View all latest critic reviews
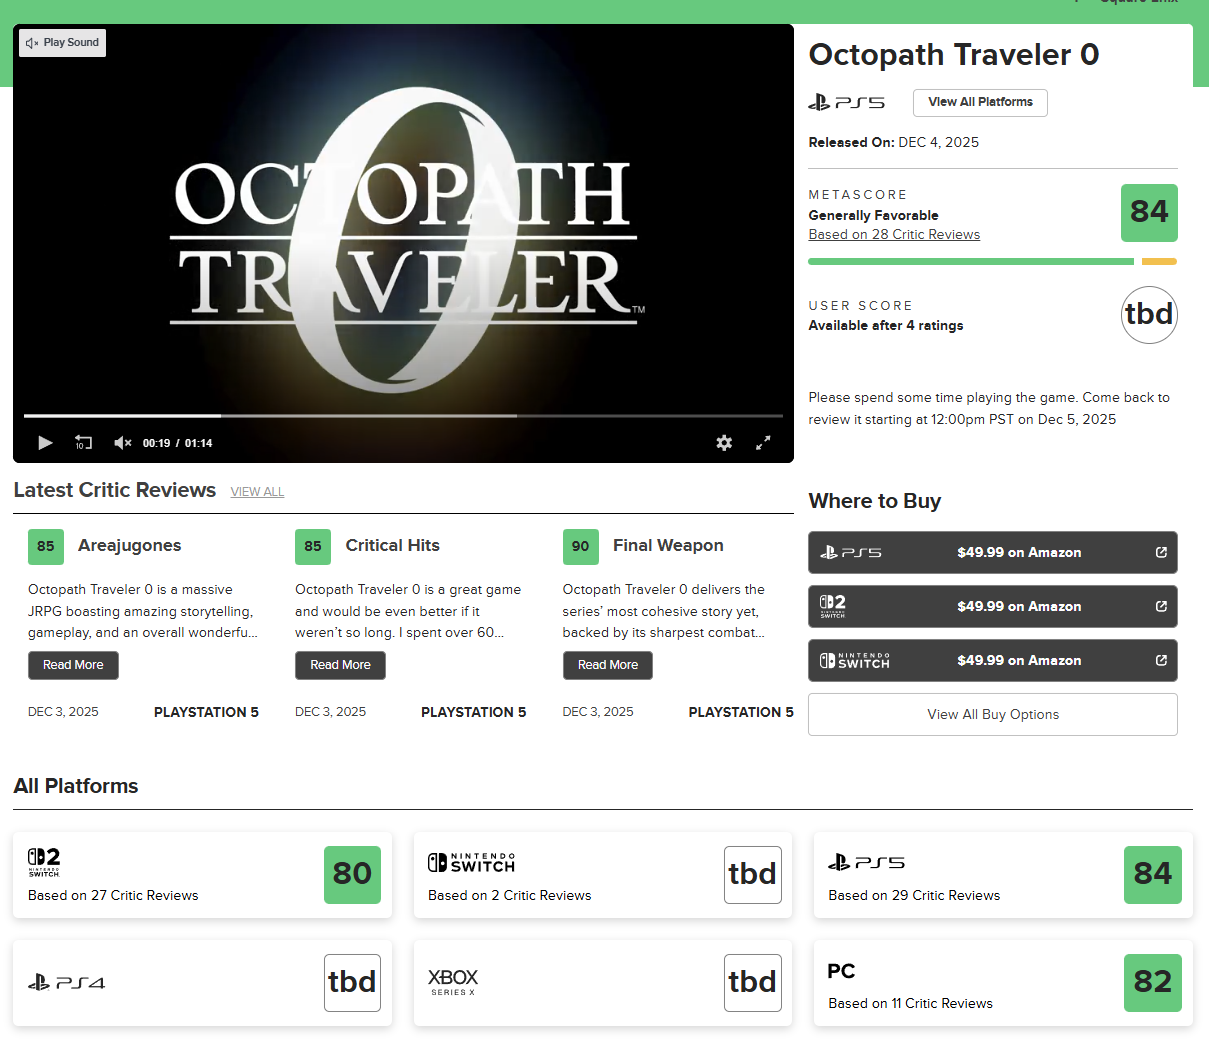 (257, 492)
